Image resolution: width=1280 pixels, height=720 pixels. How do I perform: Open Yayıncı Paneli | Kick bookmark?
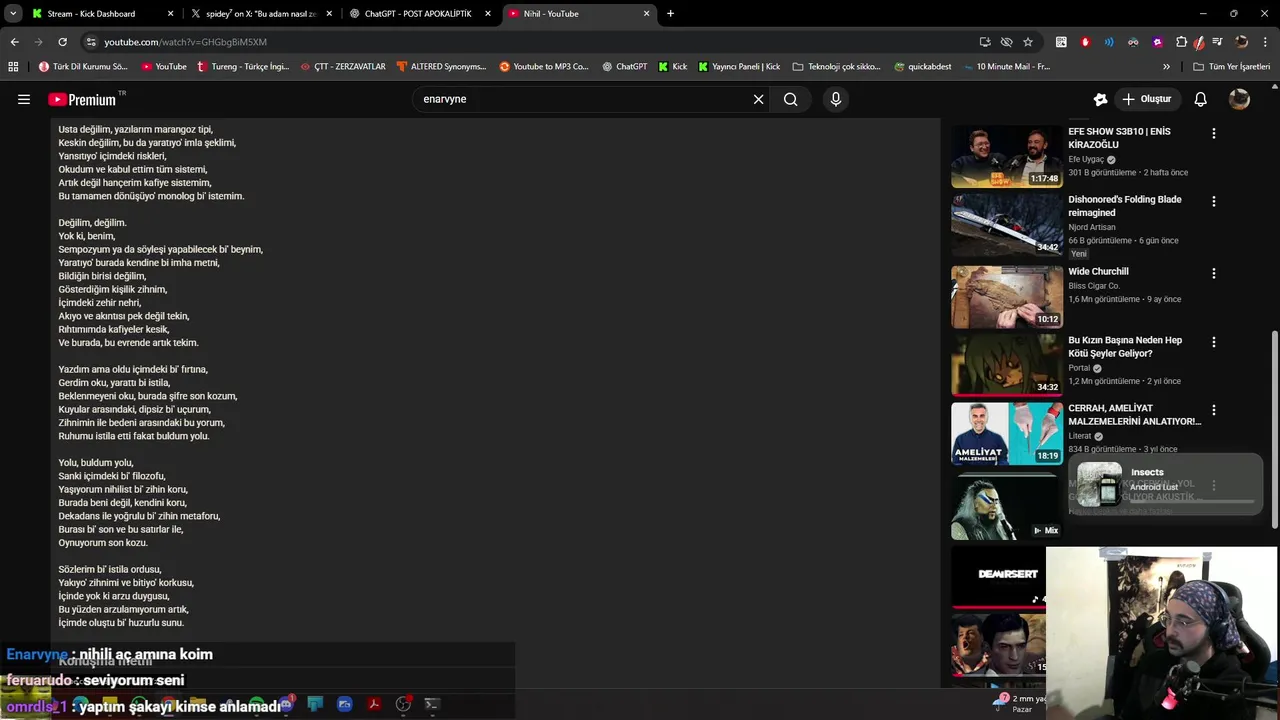[739, 67]
